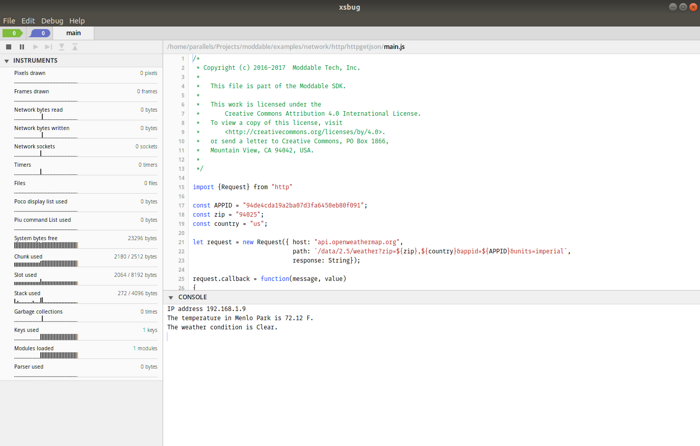The width and height of the screenshot is (700, 446).
Task: Collapse the CONSOLE panel
Action: tap(171, 297)
